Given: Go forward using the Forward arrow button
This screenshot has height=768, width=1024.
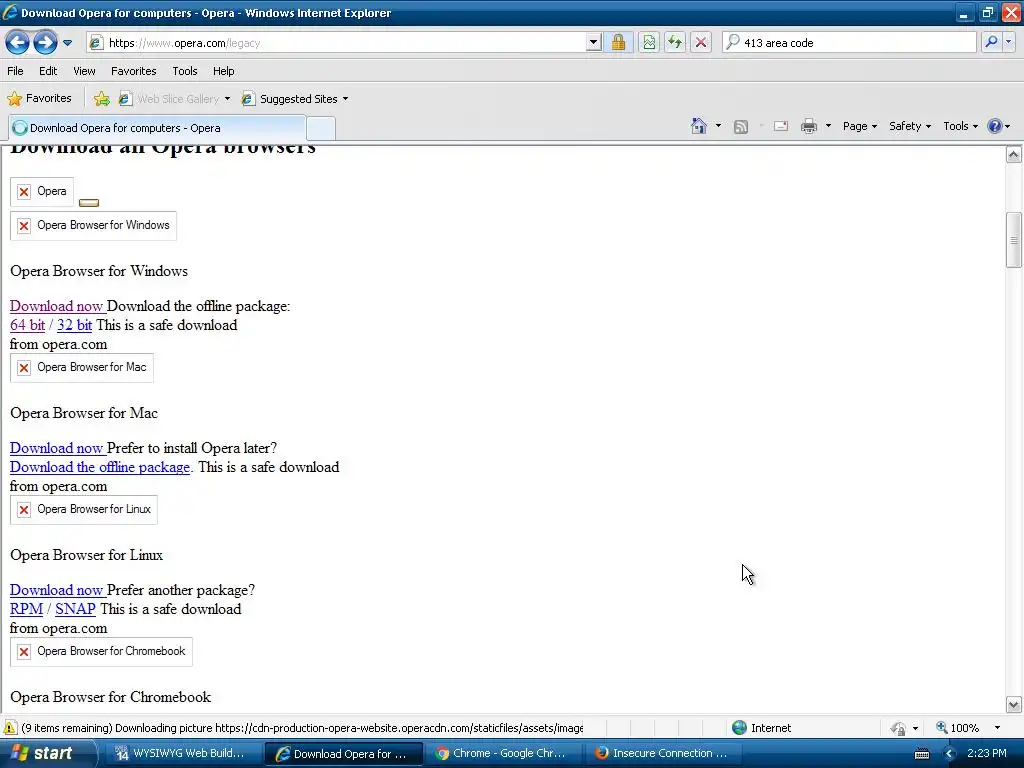Looking at the screenshot, I should 45,43.
